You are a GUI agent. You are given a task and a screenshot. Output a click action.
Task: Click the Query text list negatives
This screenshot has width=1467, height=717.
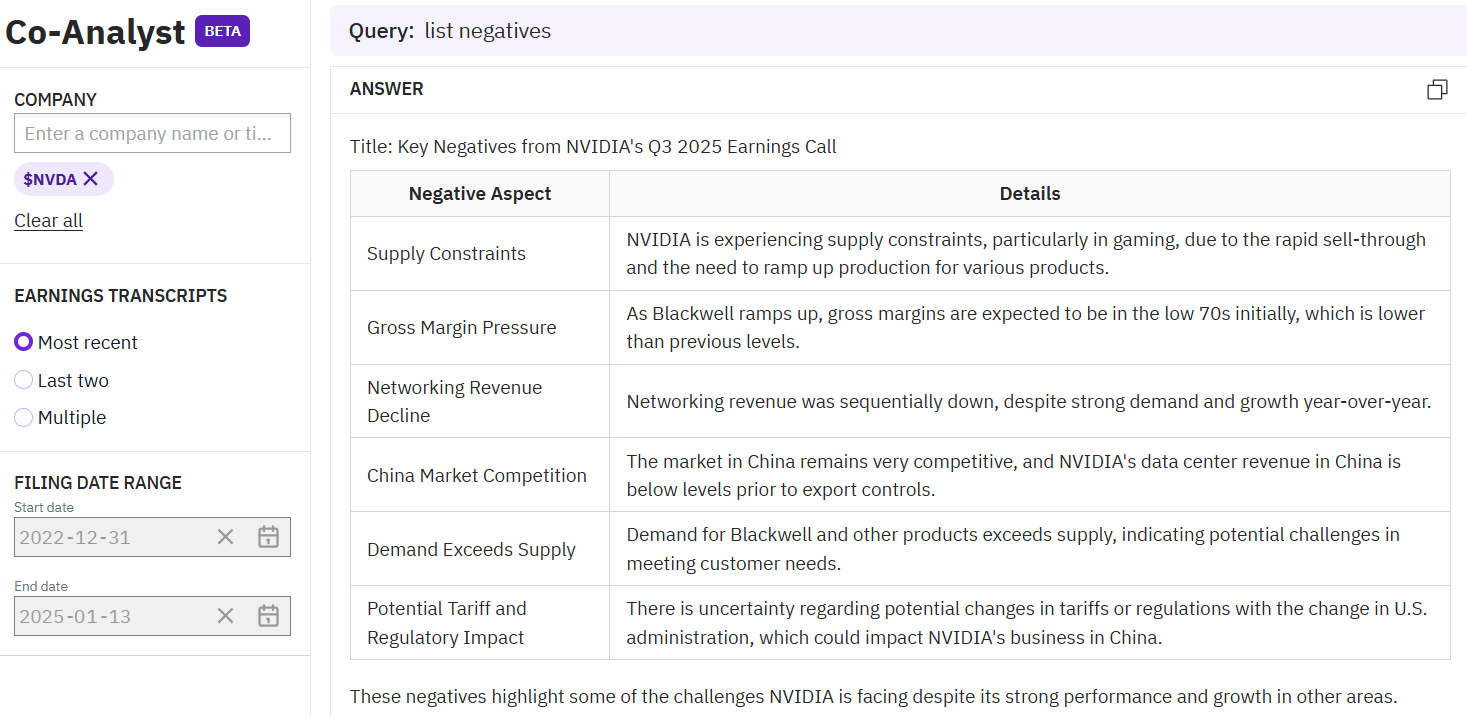(x=487, y=31)
